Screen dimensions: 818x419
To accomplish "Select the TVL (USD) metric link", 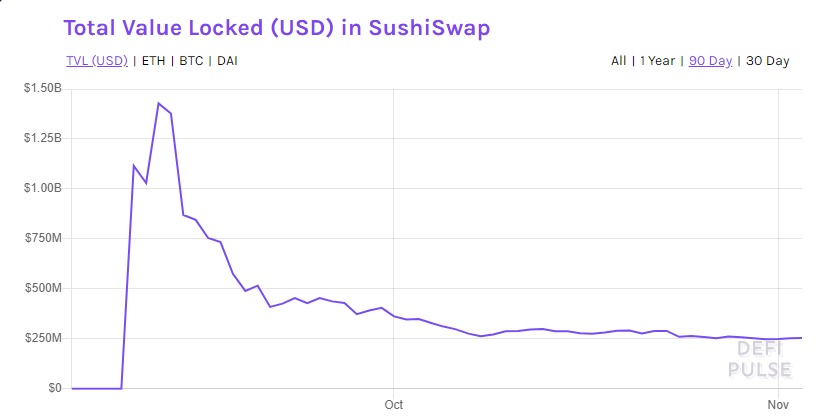I will [x=97, y=61].
